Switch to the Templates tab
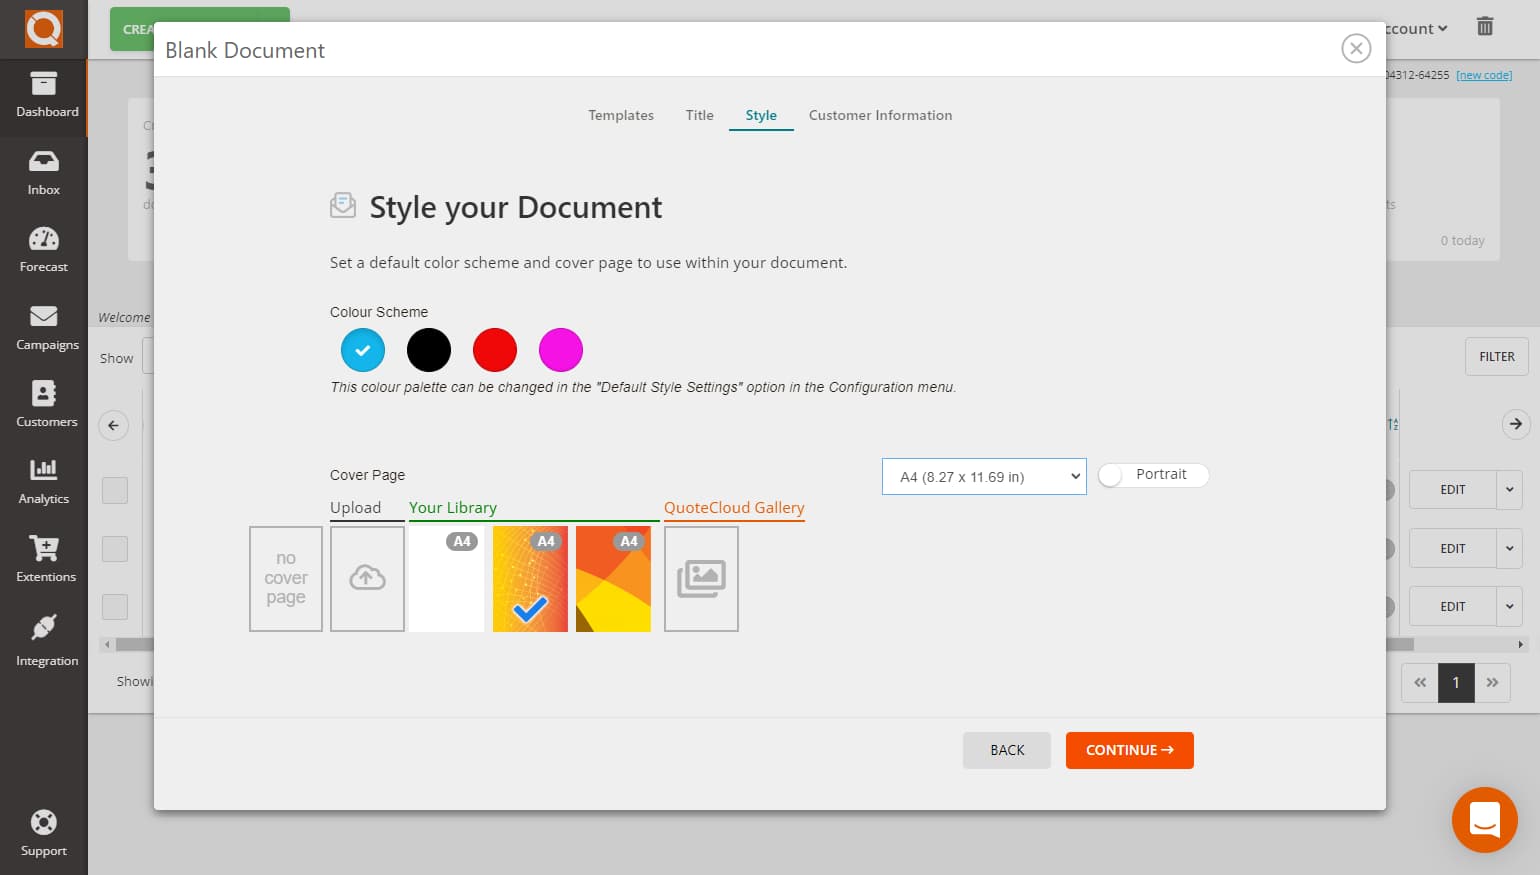 coord(620,115)
